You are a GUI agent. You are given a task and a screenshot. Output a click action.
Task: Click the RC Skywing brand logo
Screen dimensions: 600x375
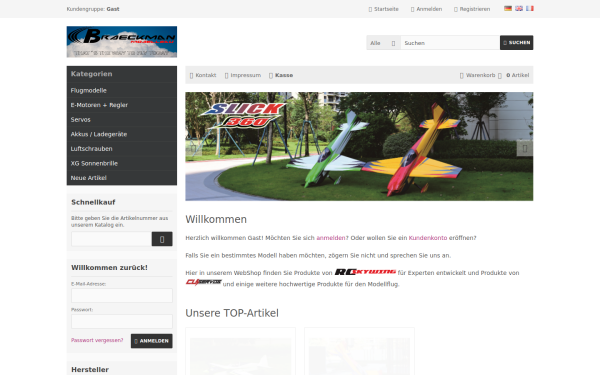(365, 272)
